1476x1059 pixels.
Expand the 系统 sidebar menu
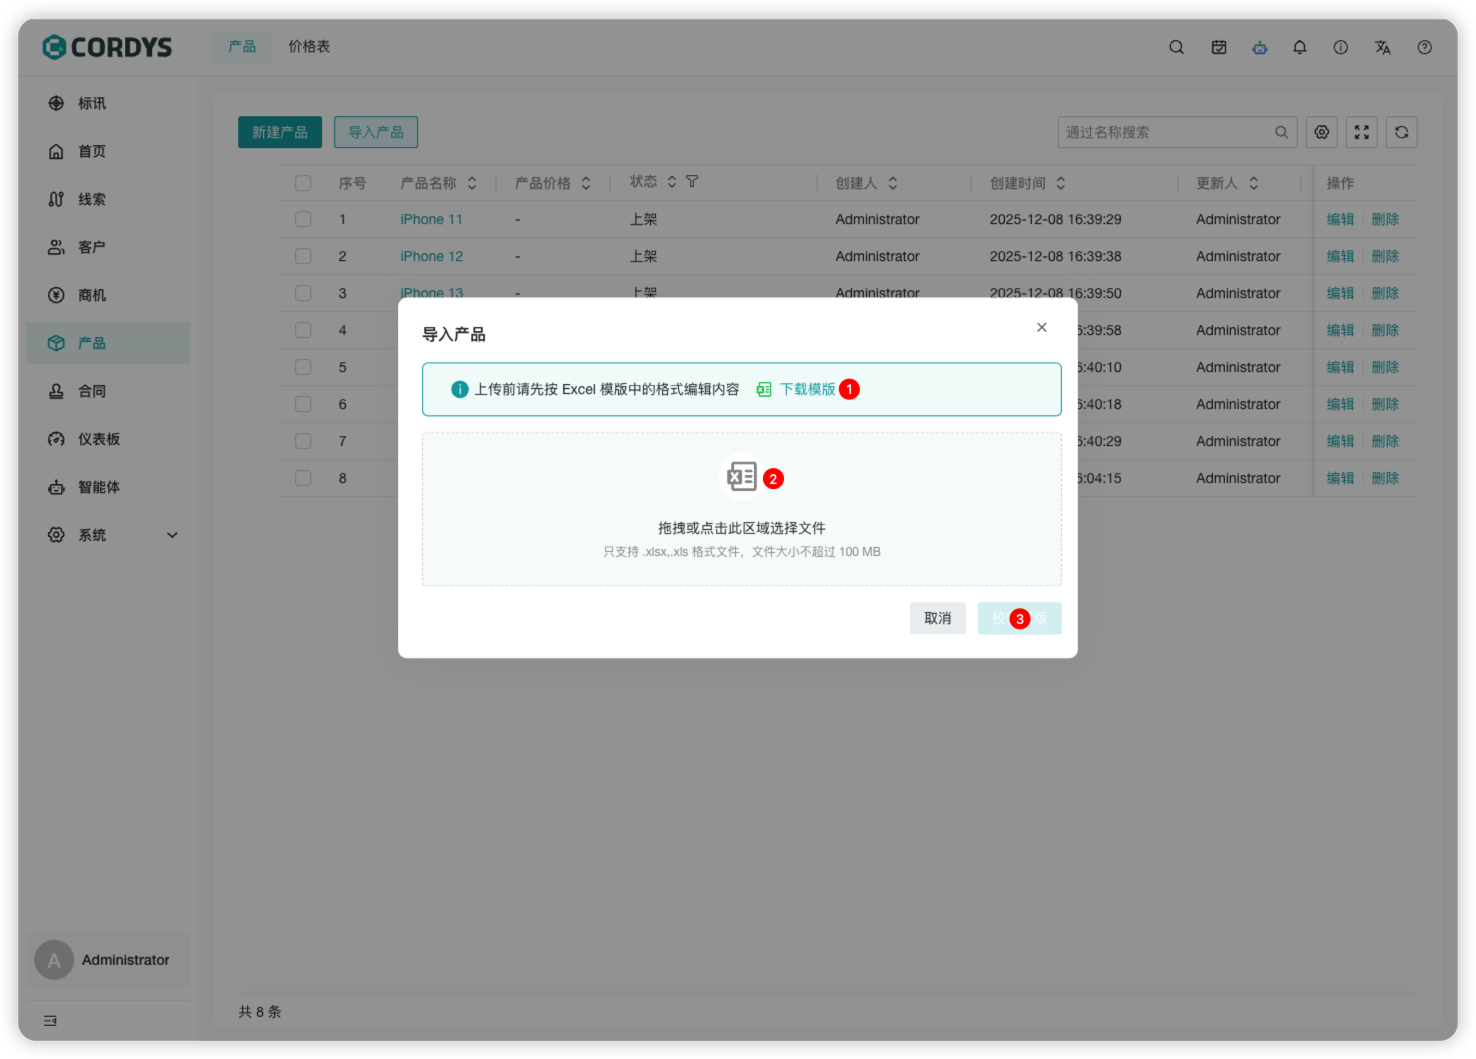(x=110, y=535)
